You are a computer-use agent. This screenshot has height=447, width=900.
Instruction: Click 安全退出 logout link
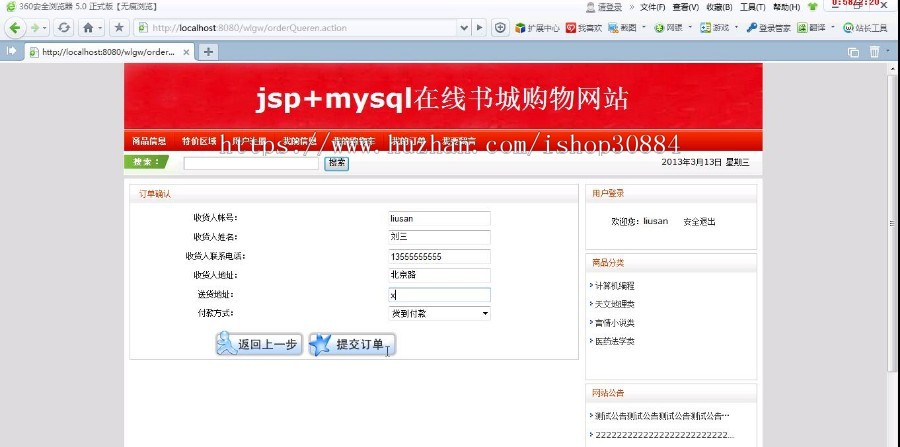[699, 221]
